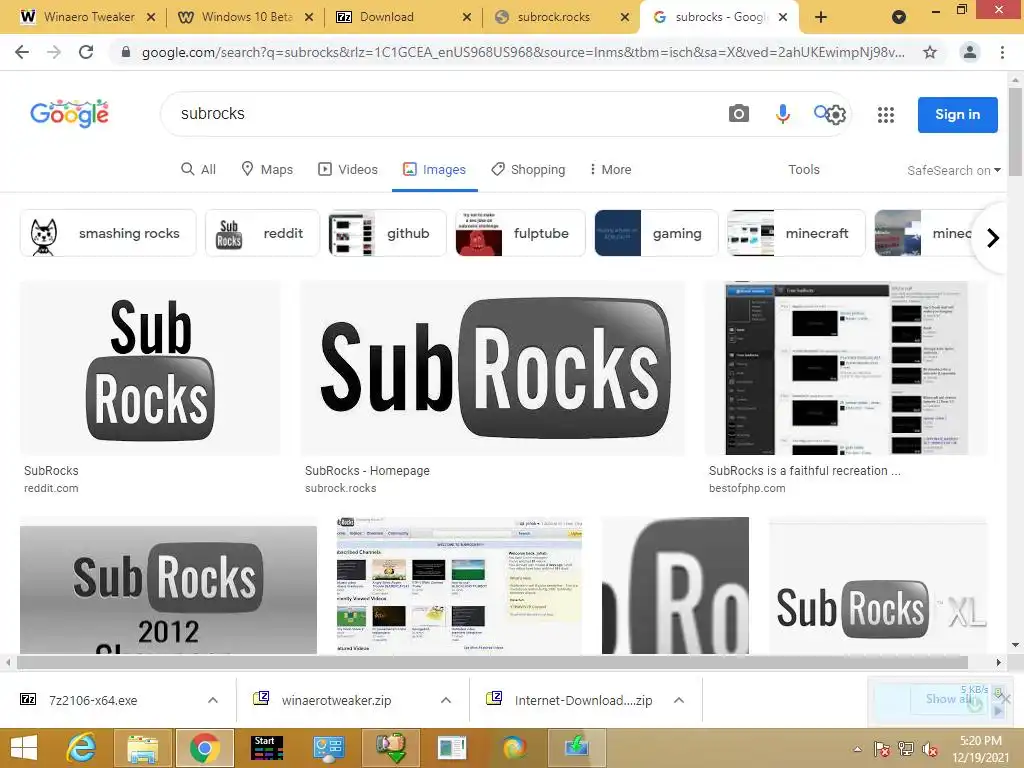Open the More search categories menu
This screenshot has width=1024, height=768.
point(610,169)
